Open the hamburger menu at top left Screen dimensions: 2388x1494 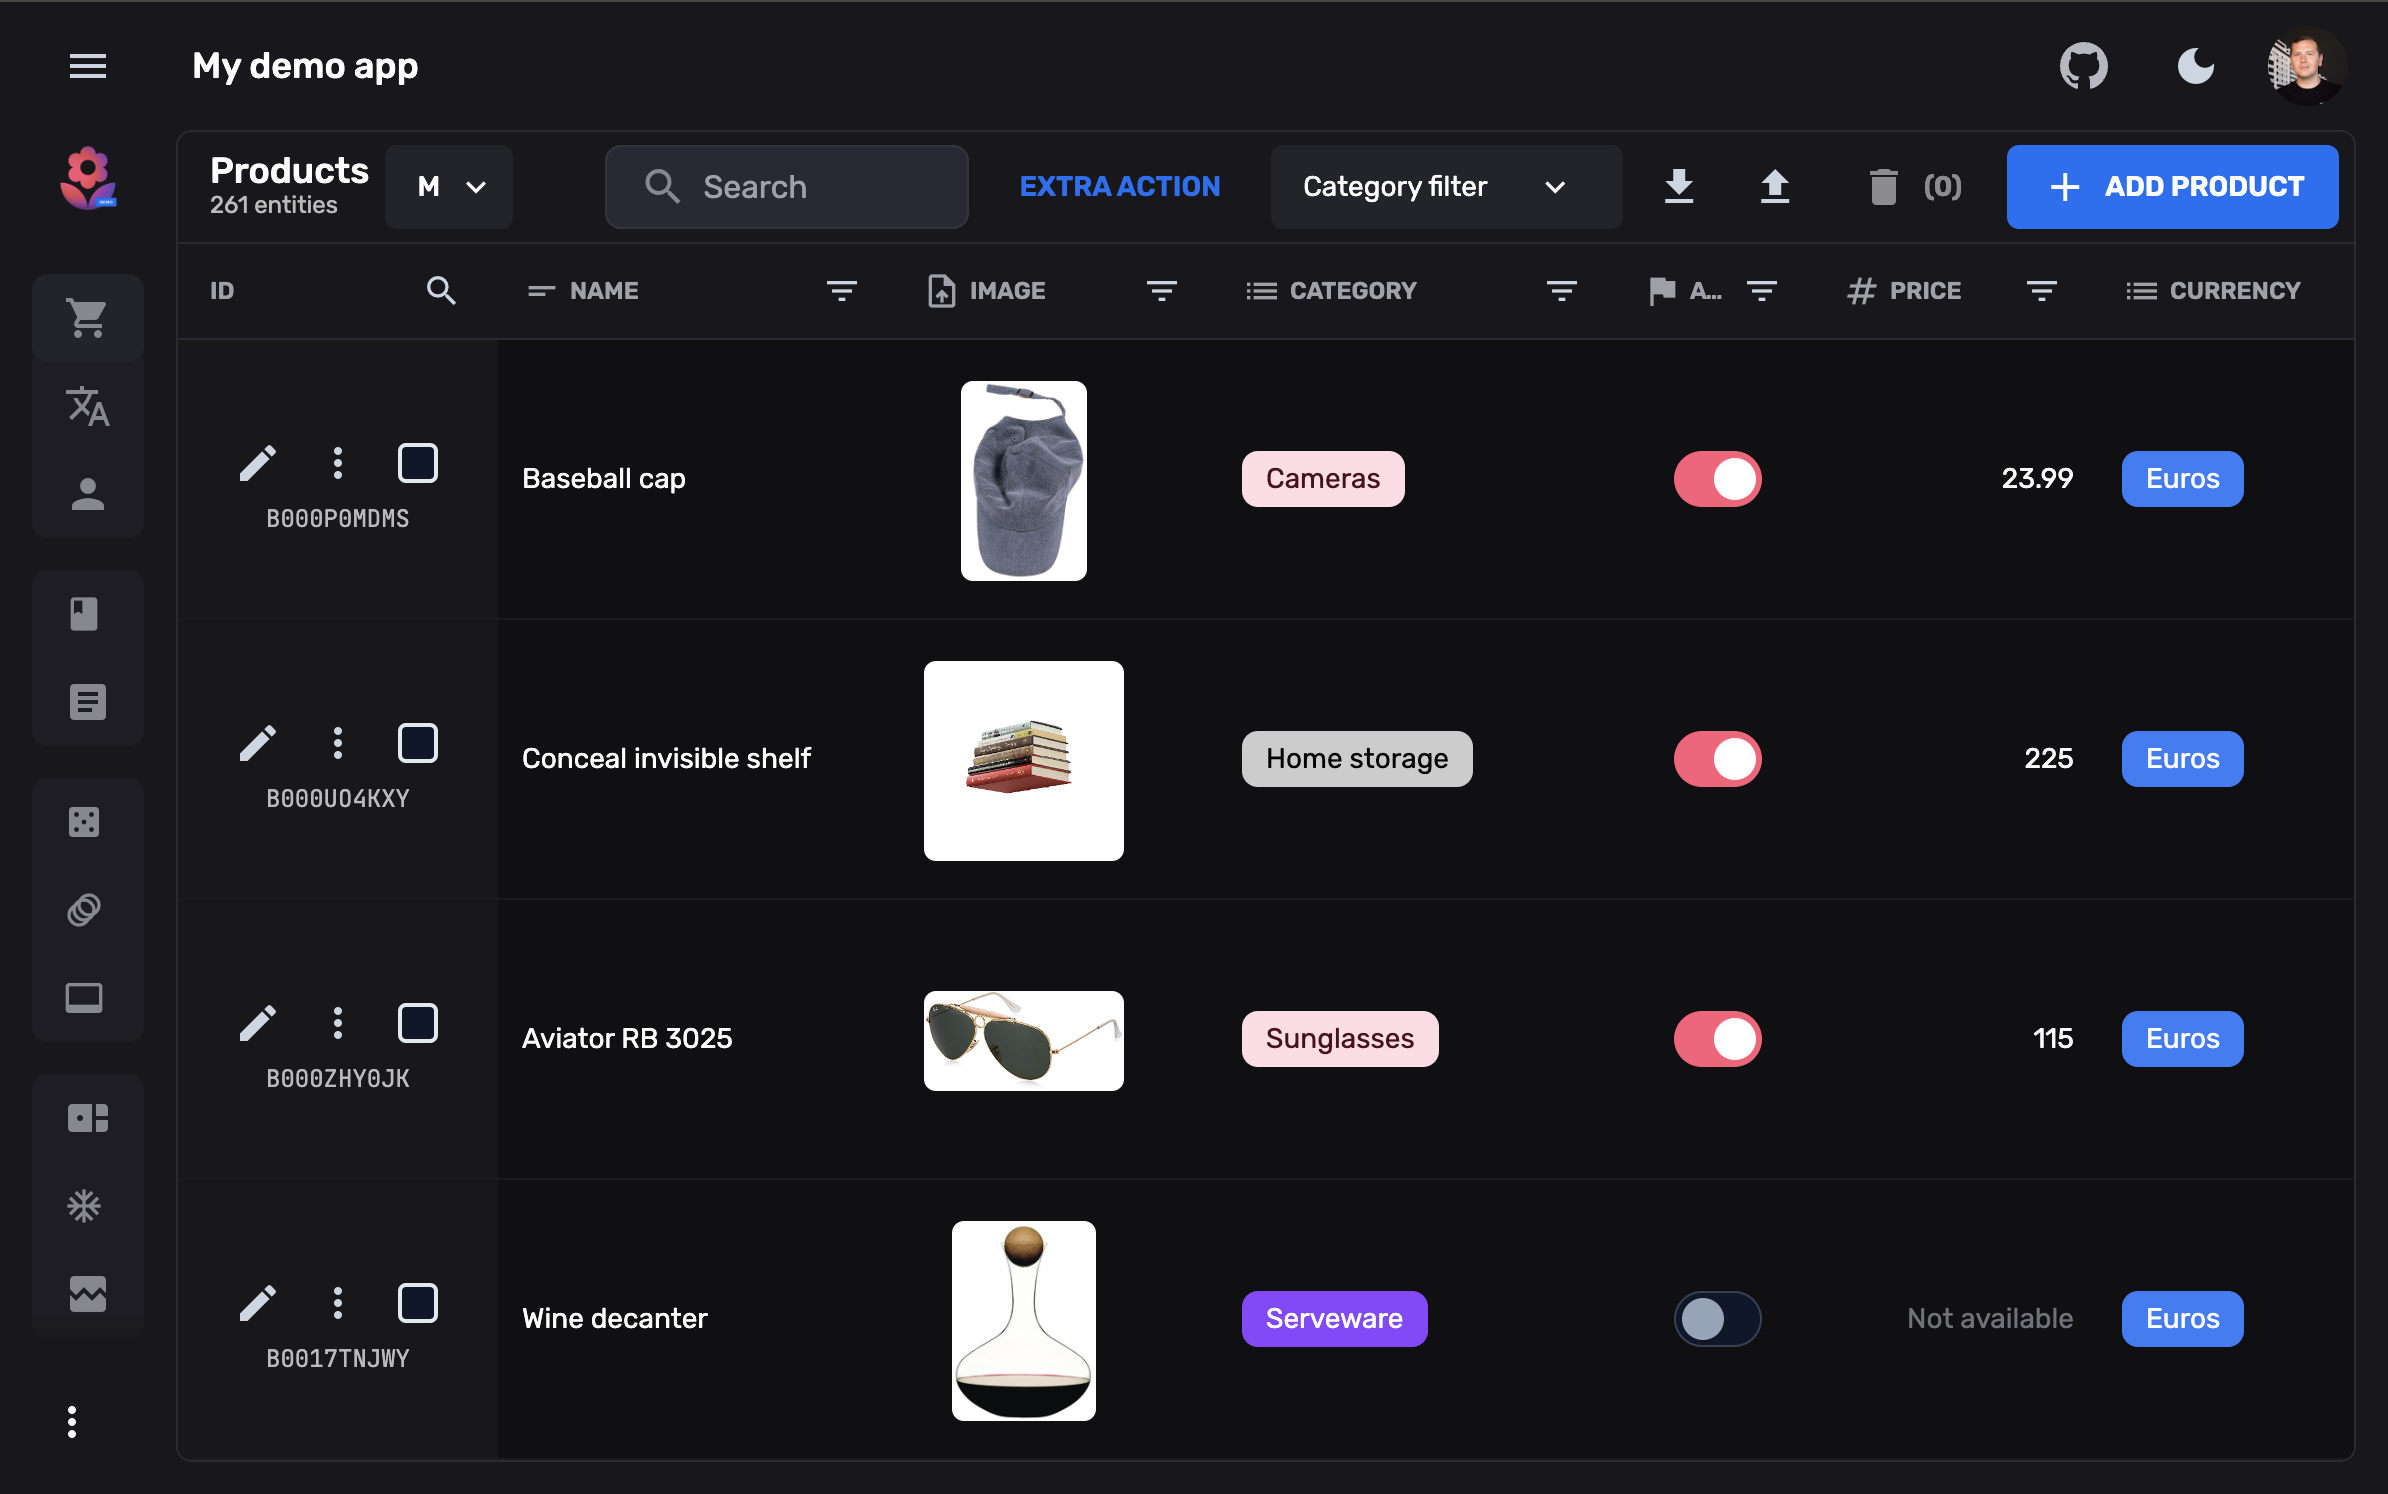point(88,66)
